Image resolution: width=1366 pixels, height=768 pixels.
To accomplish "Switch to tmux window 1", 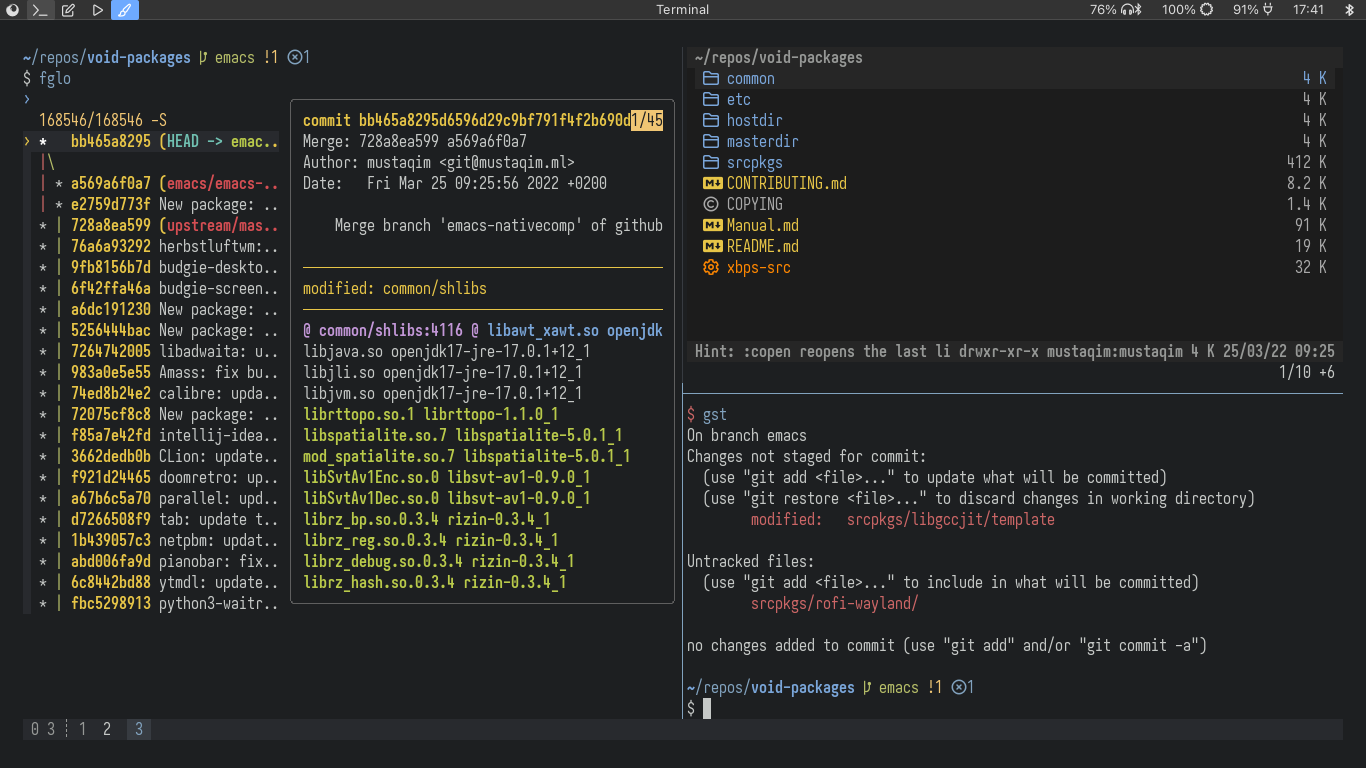I will tap(82, 729).
